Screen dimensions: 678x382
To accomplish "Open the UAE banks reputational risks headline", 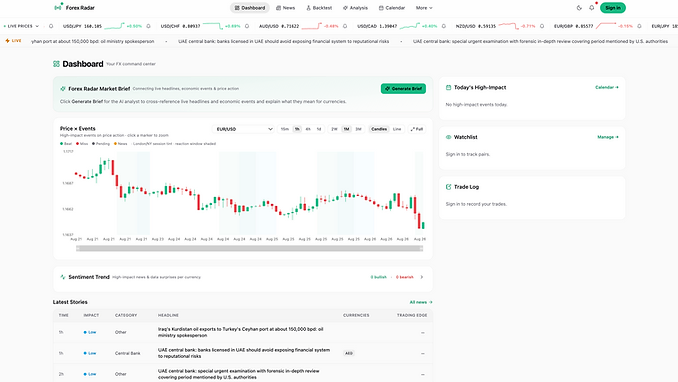I will point(244,353).
